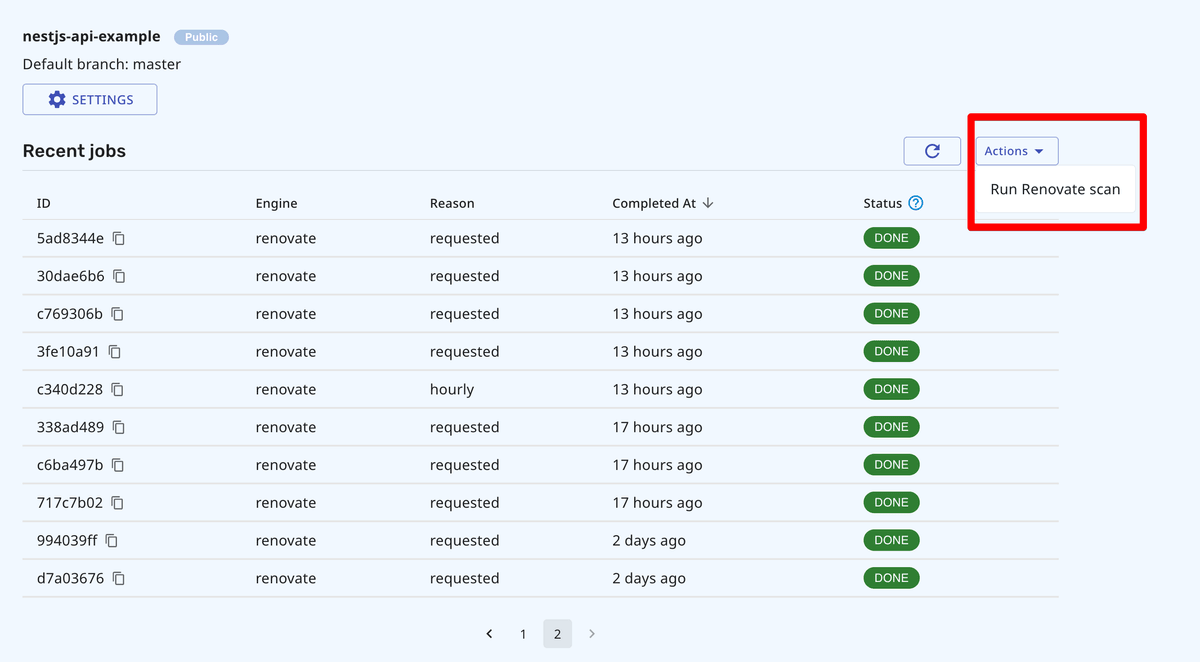
Task: Open repository Settings button
Action: [90, 100]
